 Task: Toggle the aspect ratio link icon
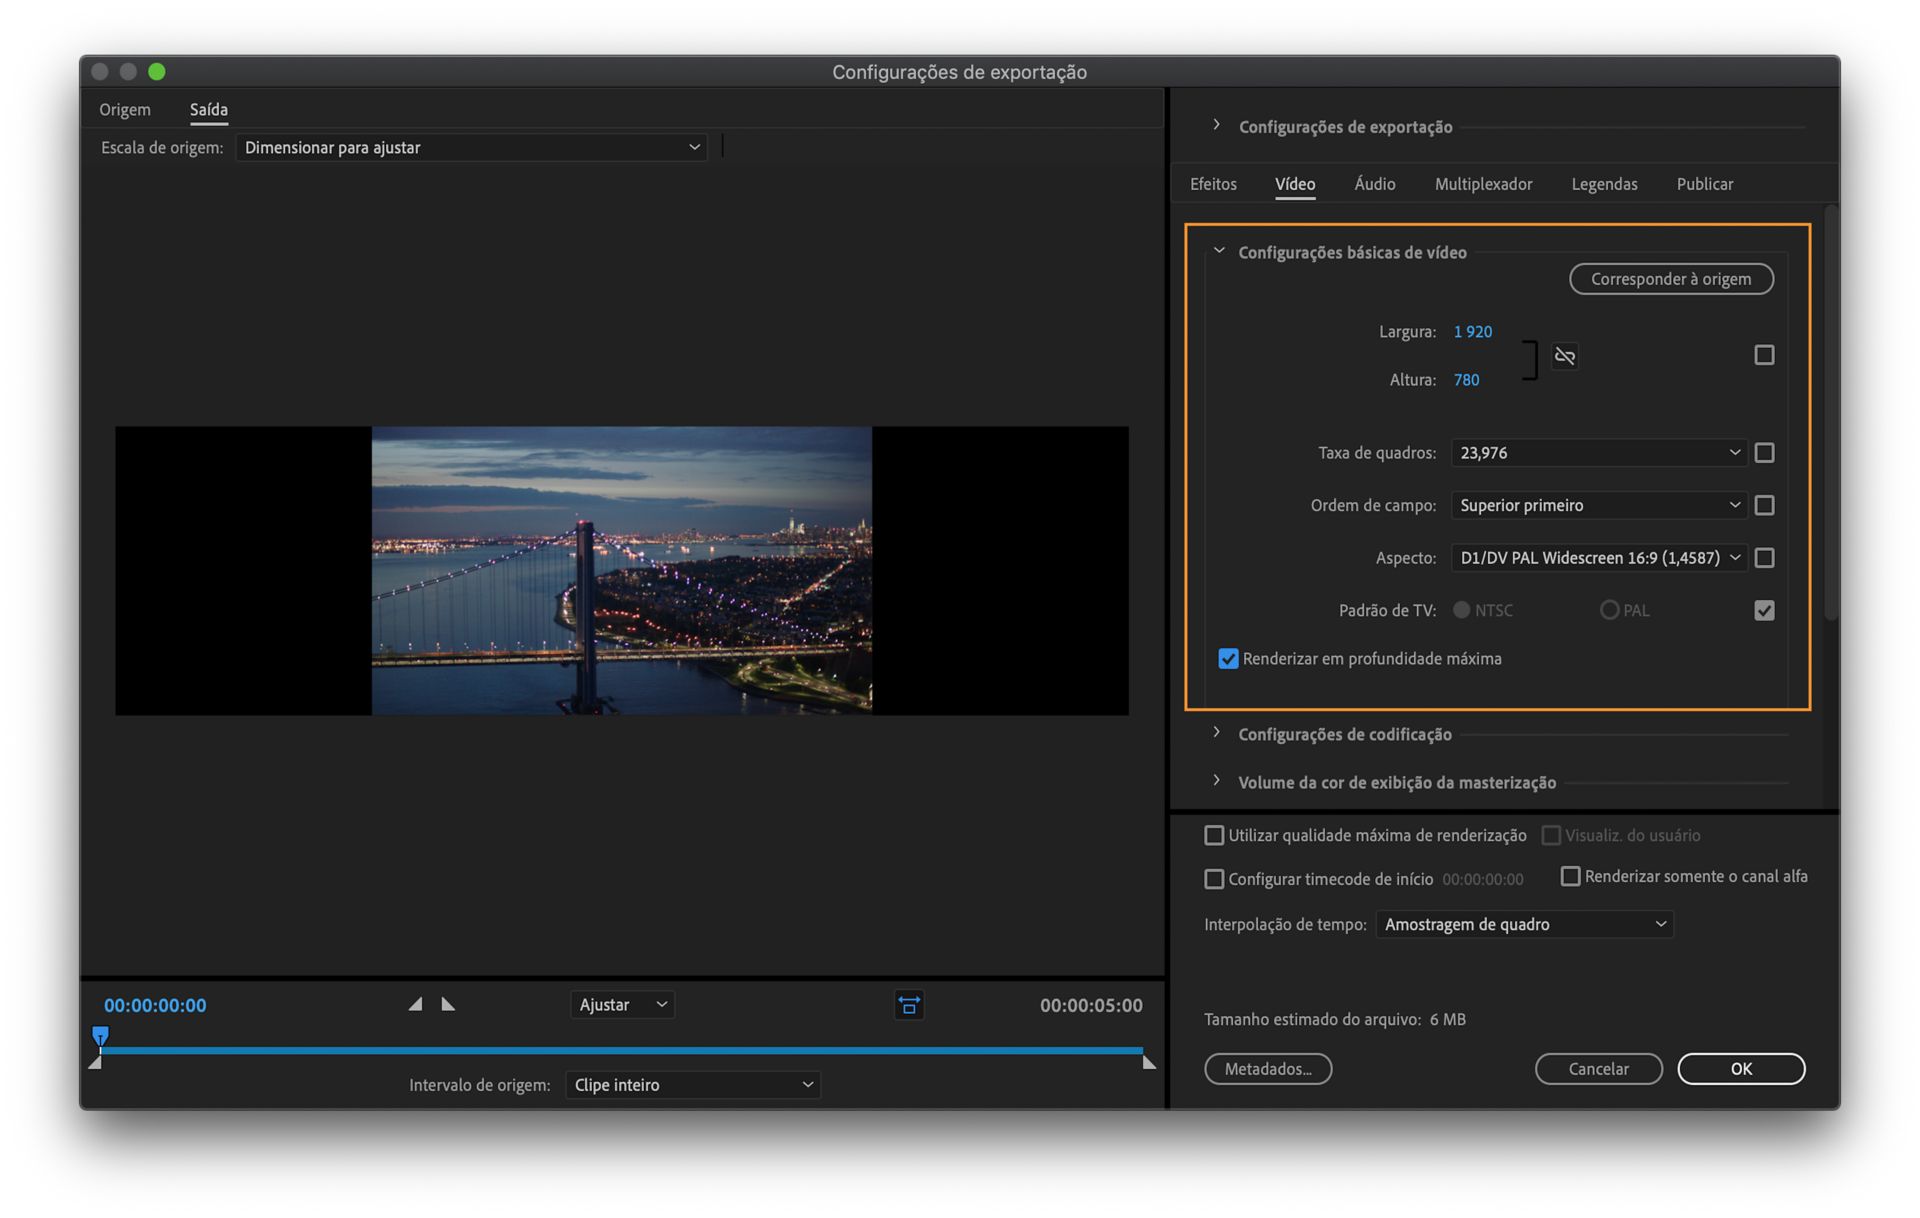1564,355
